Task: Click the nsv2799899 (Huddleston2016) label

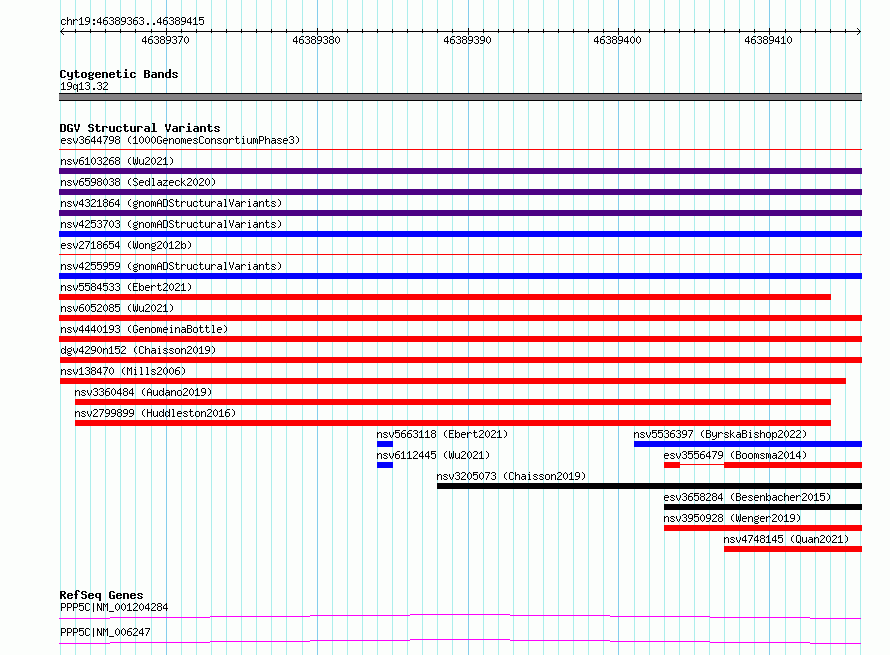Action: (155, 413)
